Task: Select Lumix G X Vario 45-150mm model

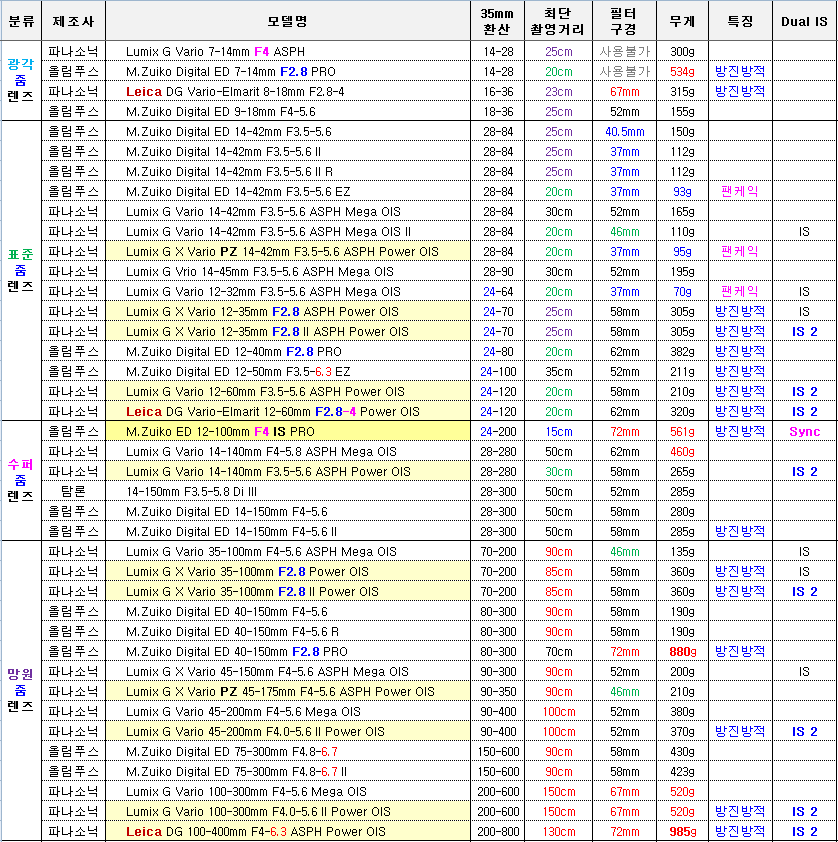Action: pyautogui.click(x=267, y=672)
